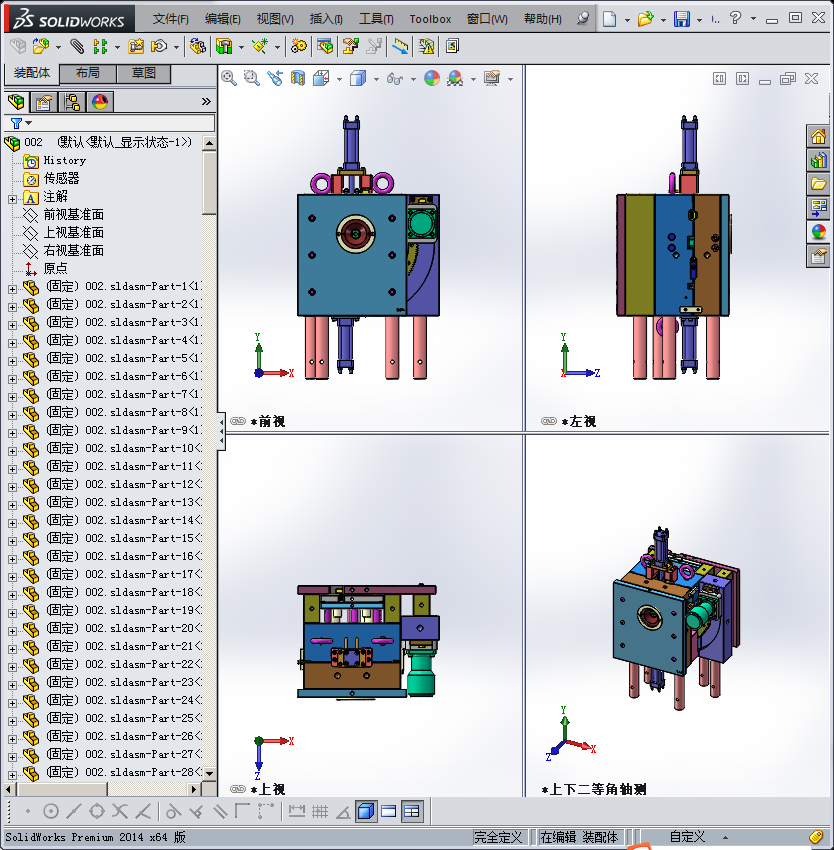Open the DisplayManager color ball tab
Screen dimensions: 834x850
click(x=100, y=101)
